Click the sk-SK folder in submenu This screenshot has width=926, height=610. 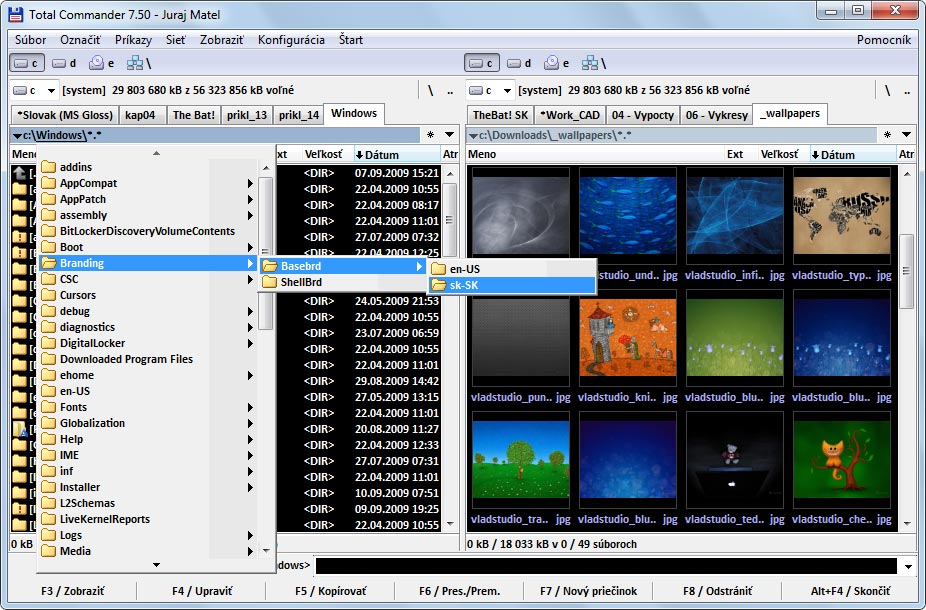click(x=511, y=285)
